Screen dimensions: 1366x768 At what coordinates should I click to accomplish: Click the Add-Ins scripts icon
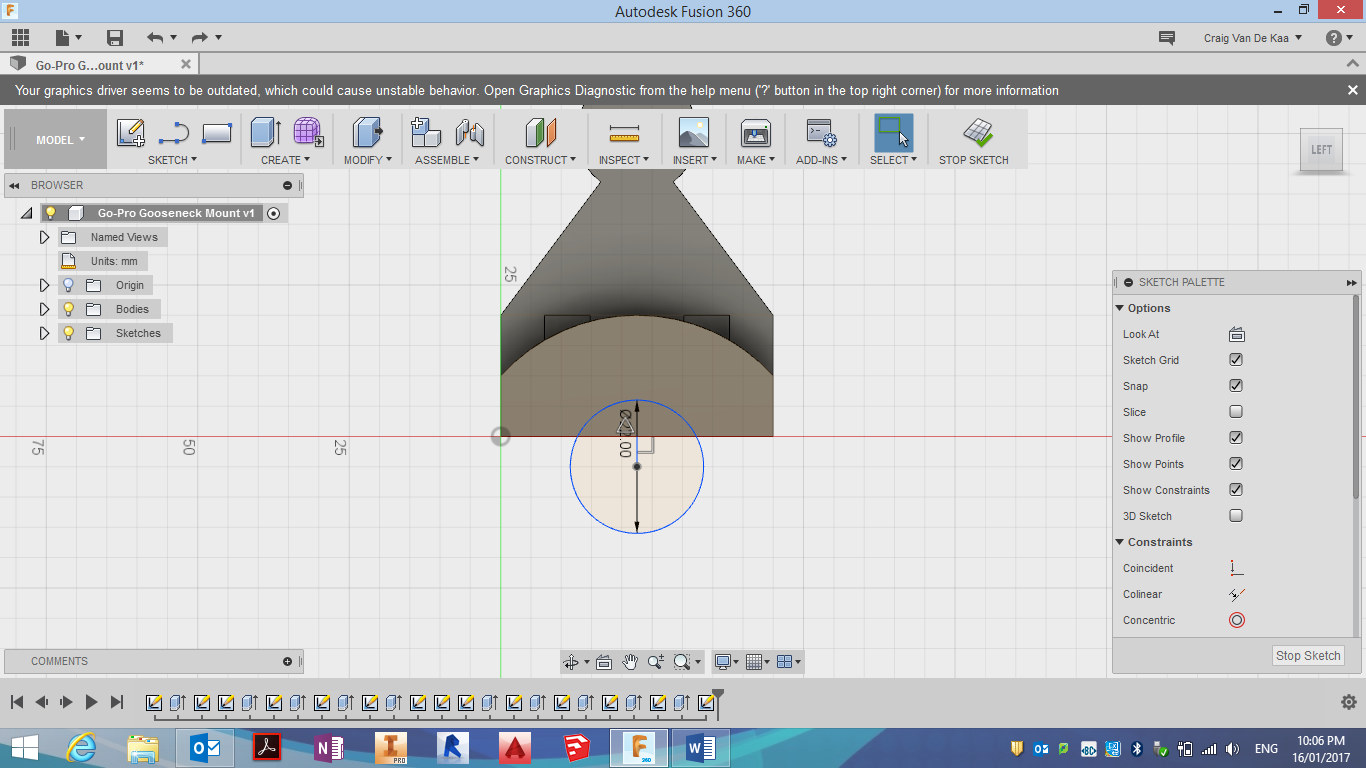(x=821, y=133)
